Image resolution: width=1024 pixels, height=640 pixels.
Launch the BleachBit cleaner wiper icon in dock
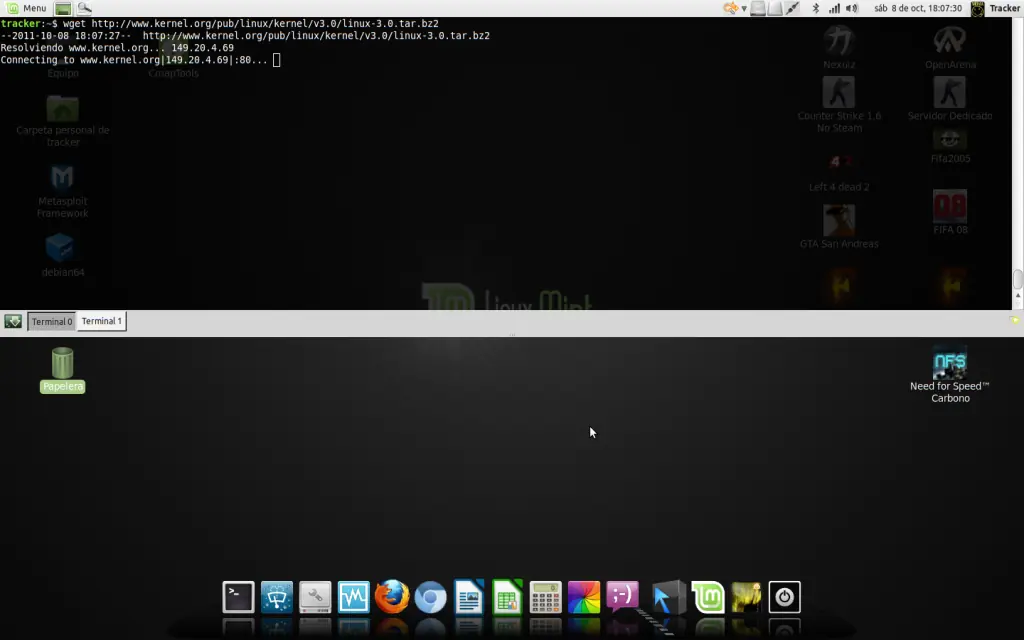[x=277, y=597]
